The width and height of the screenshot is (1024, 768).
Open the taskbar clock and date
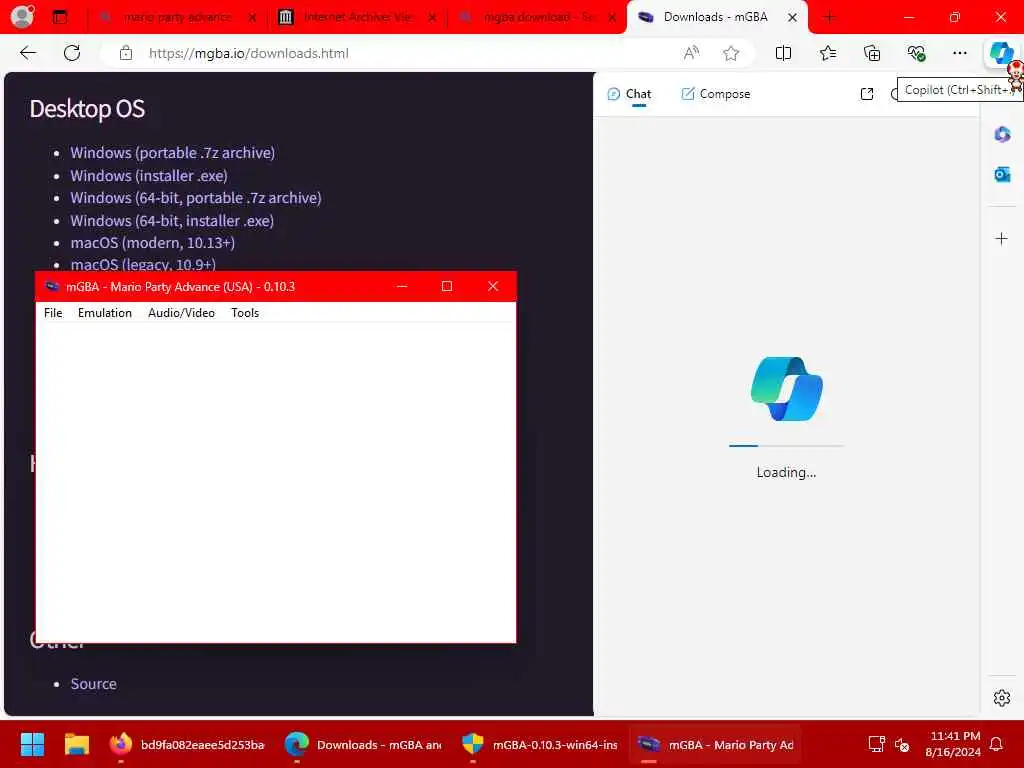pos(953,744)
